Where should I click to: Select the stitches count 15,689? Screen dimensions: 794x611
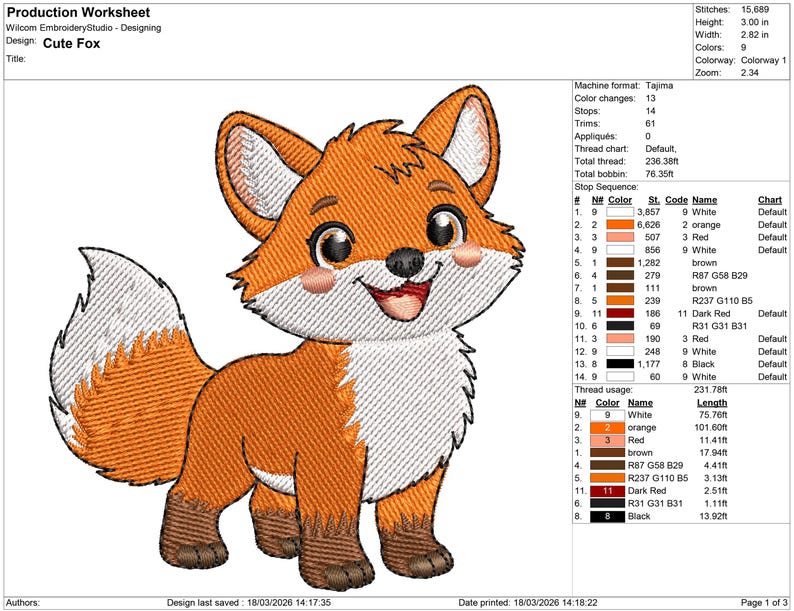point(755,10)
